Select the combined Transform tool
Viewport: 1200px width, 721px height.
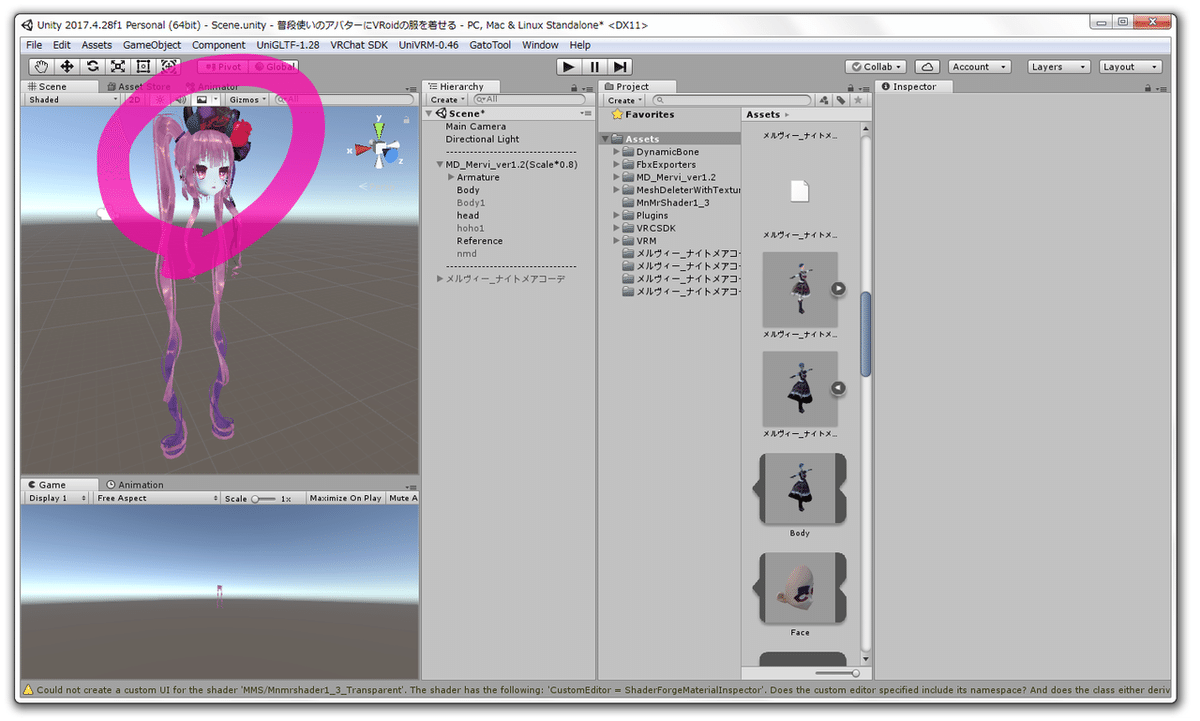168,66
